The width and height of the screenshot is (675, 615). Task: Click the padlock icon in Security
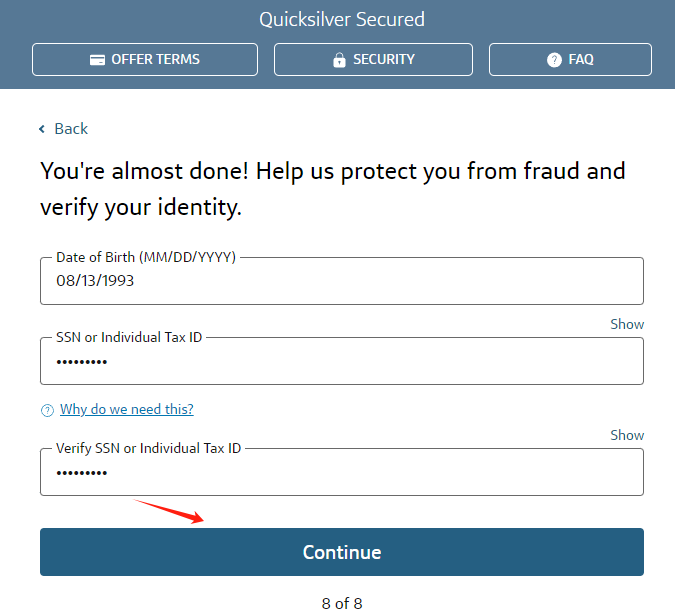(x=339, y=60)
